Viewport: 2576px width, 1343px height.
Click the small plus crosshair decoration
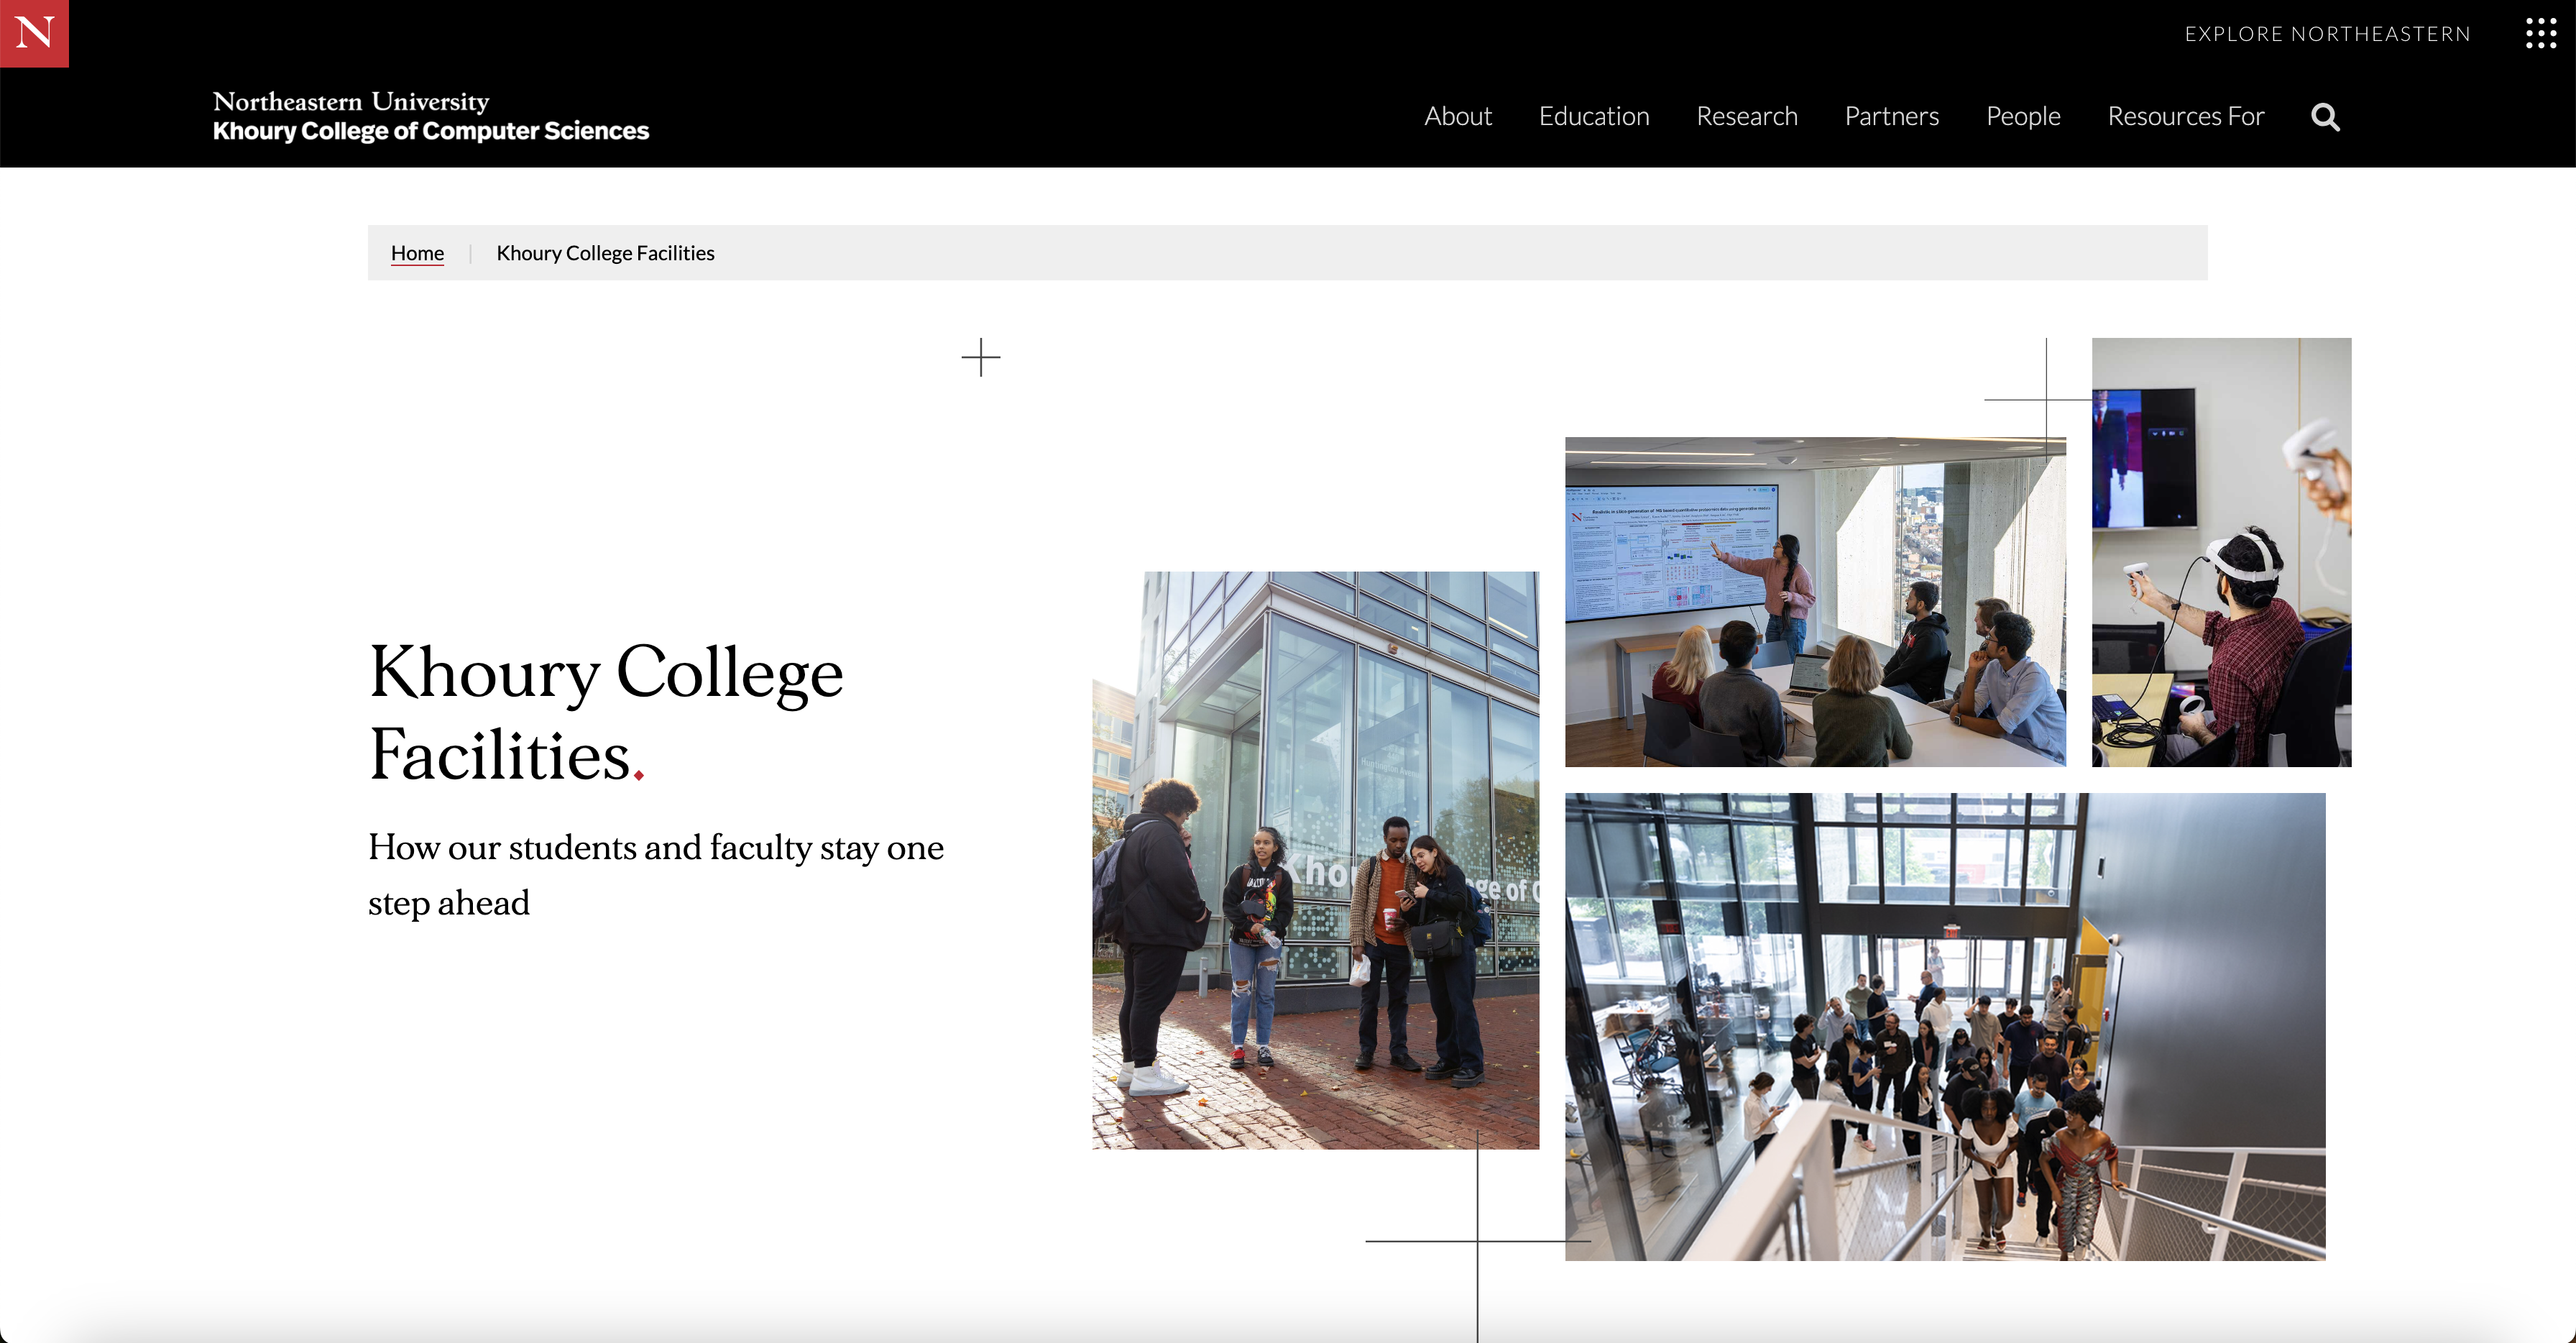click(x=980, y=357)
